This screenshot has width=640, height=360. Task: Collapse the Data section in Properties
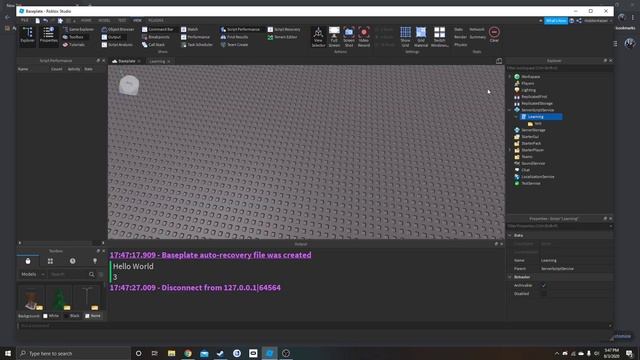pos(510,236)
